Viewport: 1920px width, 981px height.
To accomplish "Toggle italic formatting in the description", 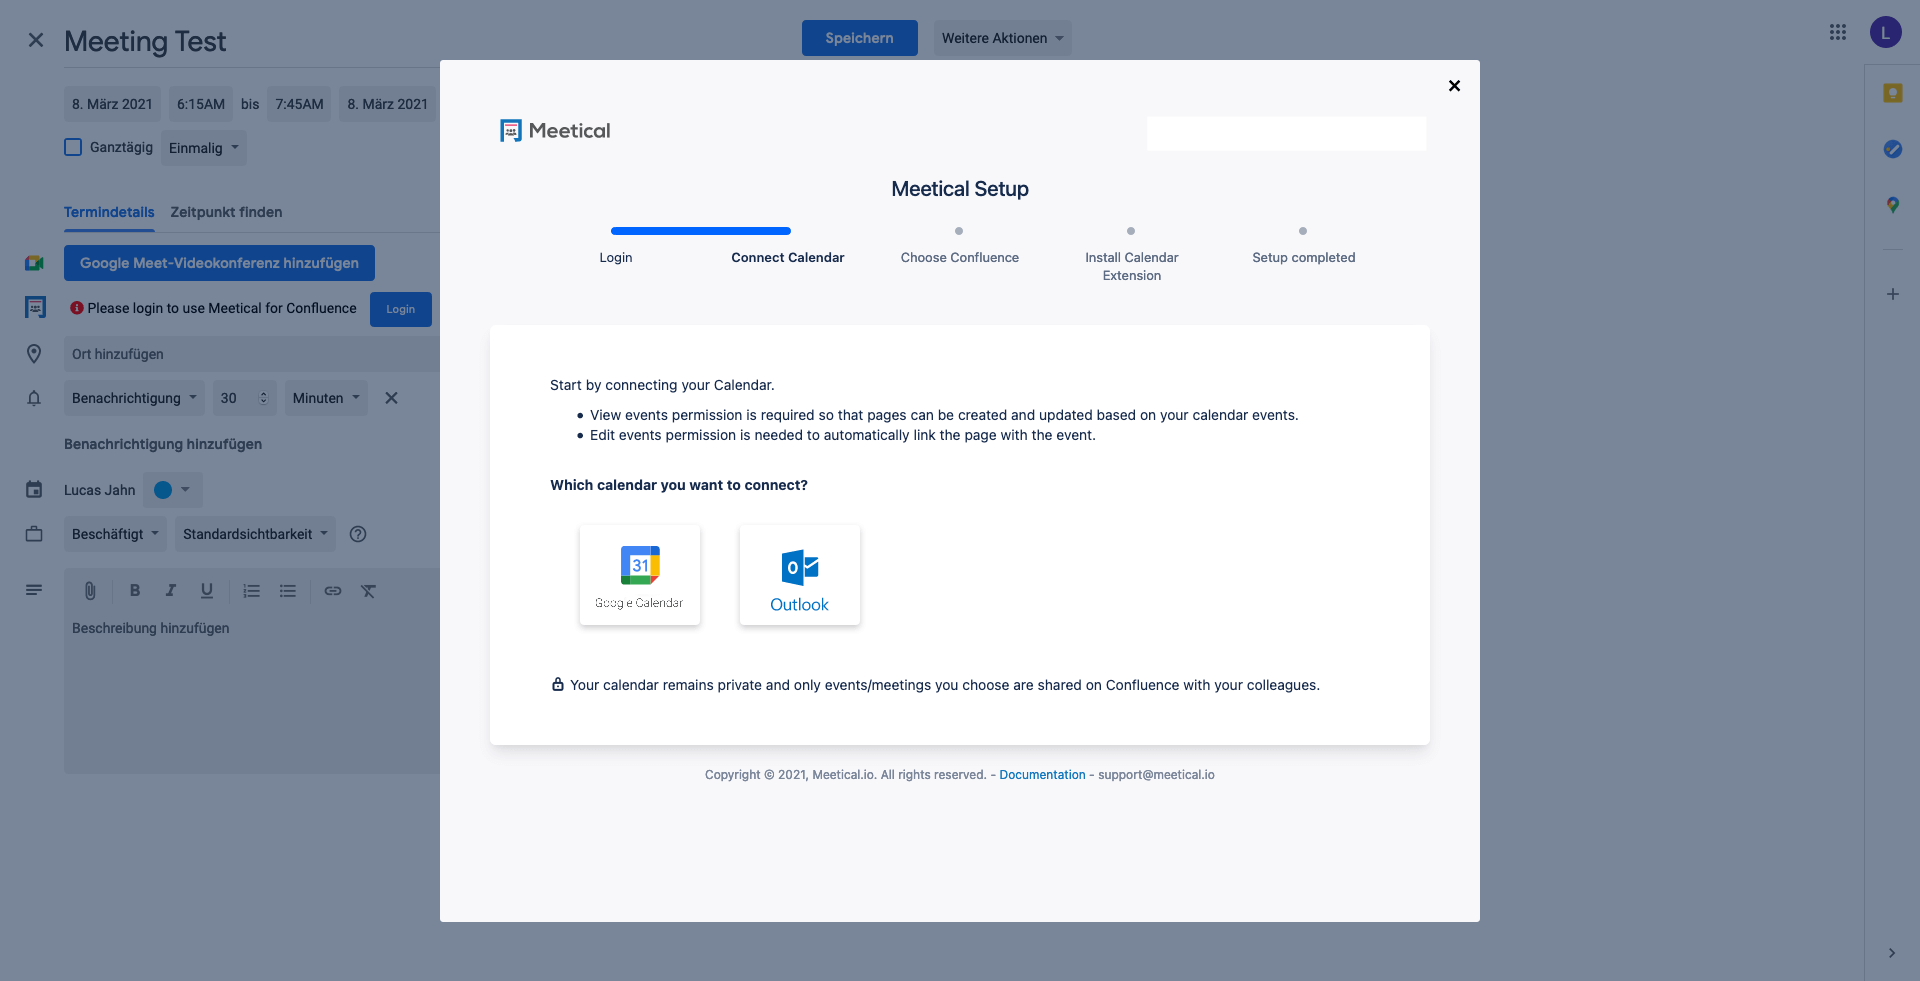I will coord(171,591).
